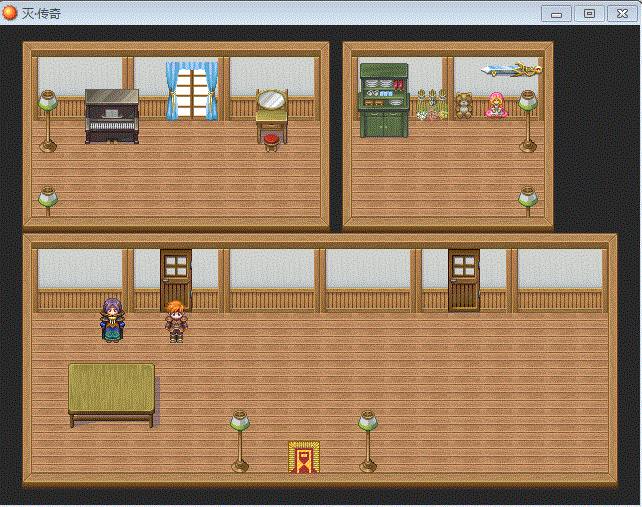Open the green dish cupboard
642x507 pixels.
point(384,100)
